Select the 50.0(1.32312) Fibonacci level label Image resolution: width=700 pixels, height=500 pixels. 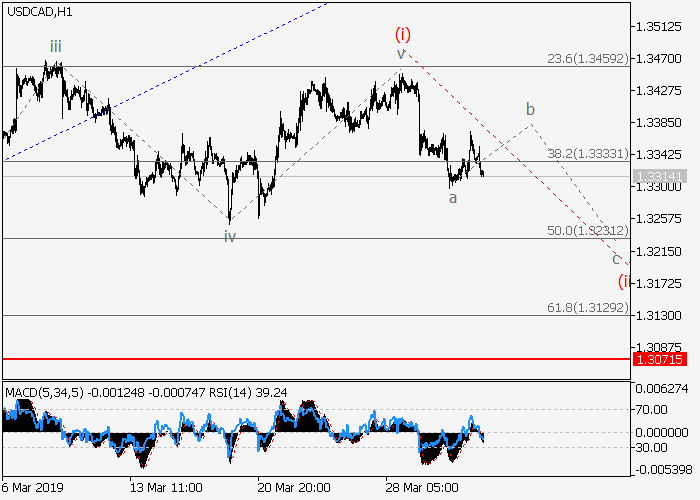589,230
